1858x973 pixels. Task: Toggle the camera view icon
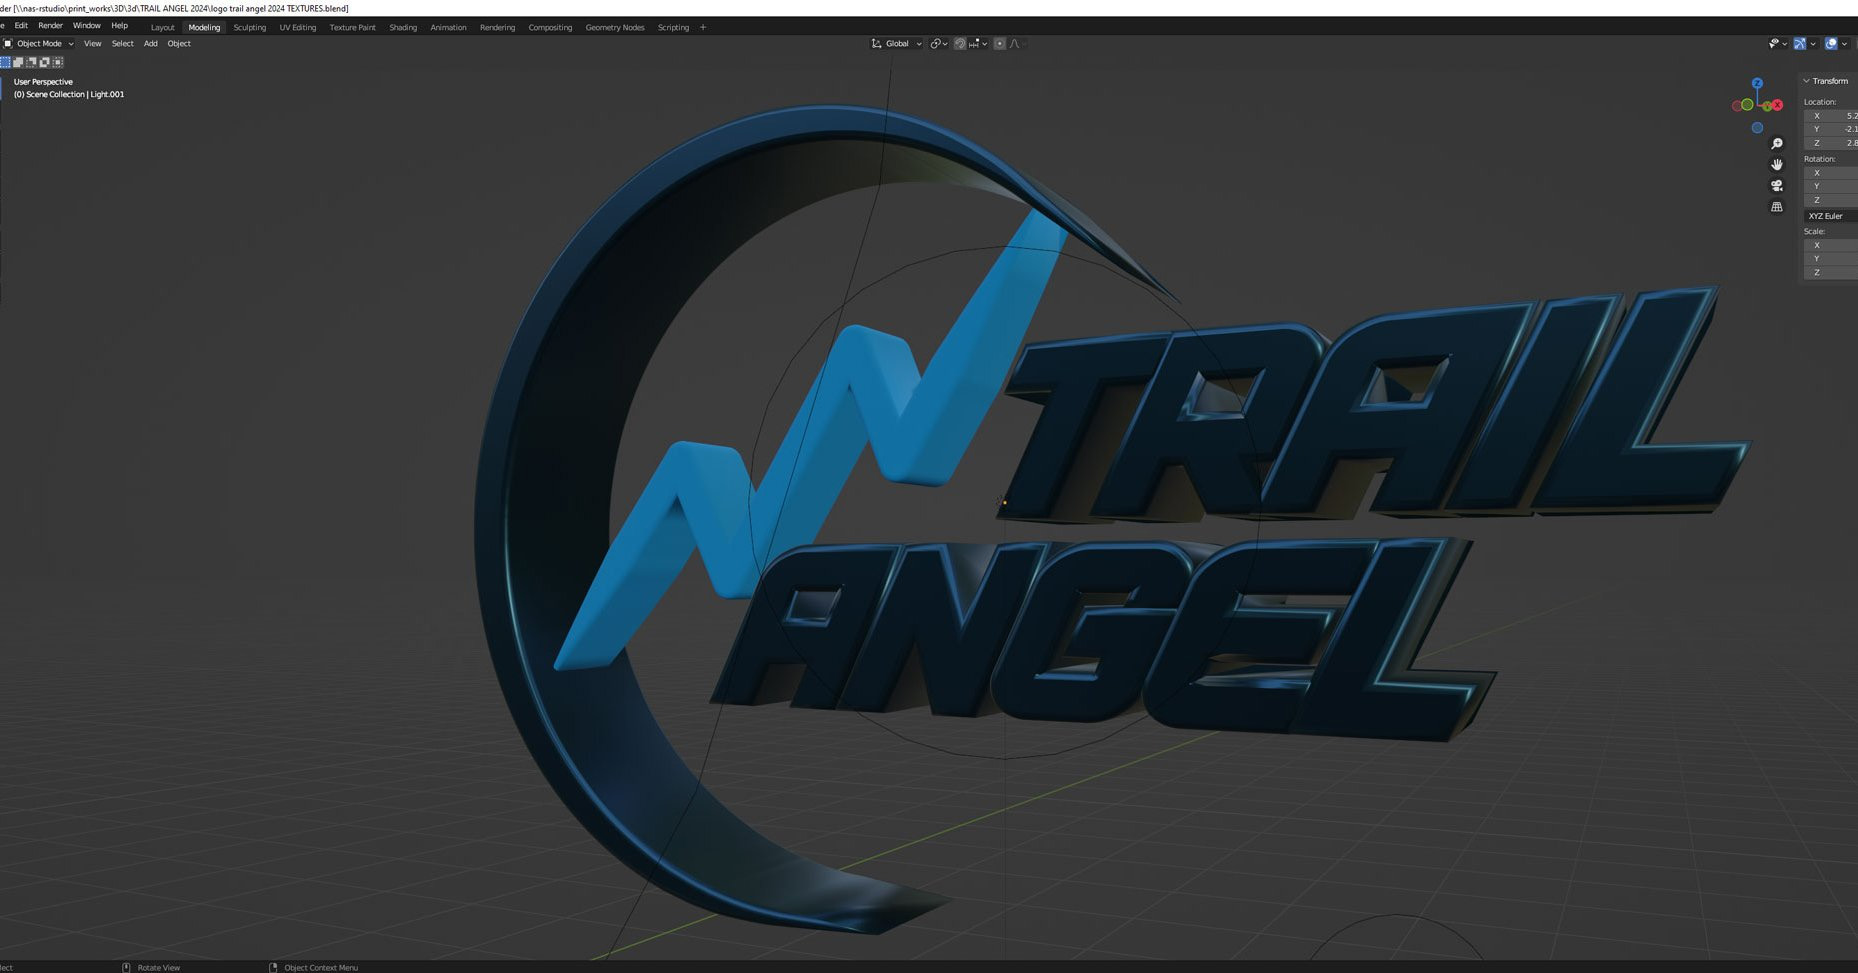[1777, 186]
